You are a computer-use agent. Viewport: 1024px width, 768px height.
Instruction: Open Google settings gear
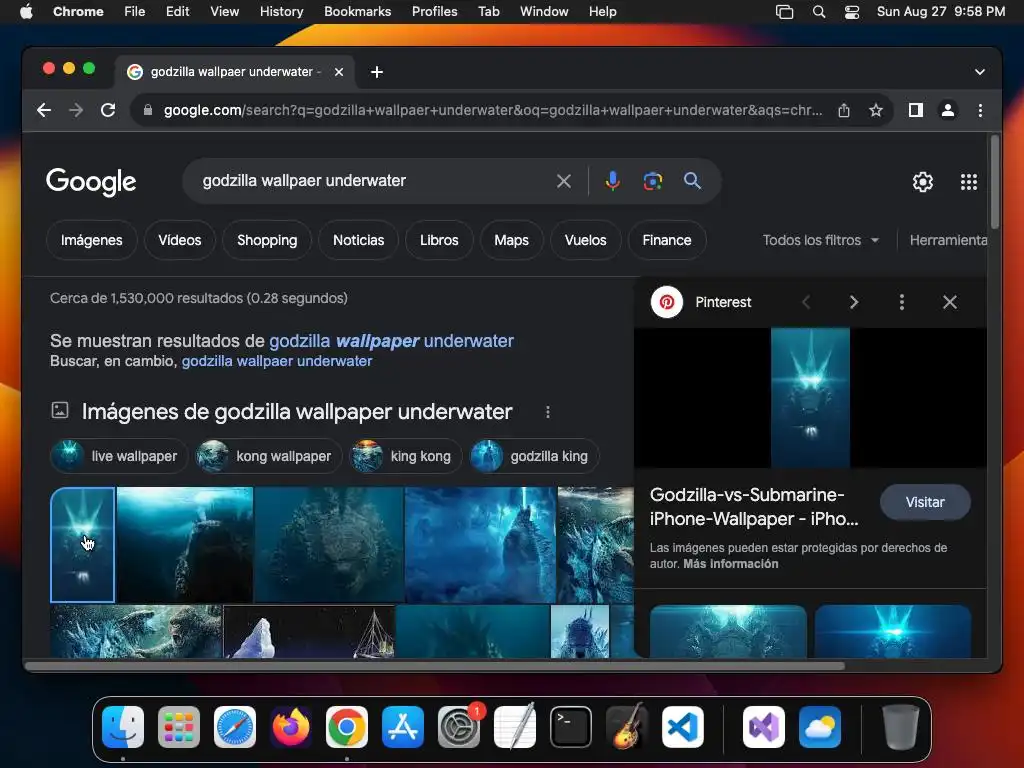[x=922, y=182]
